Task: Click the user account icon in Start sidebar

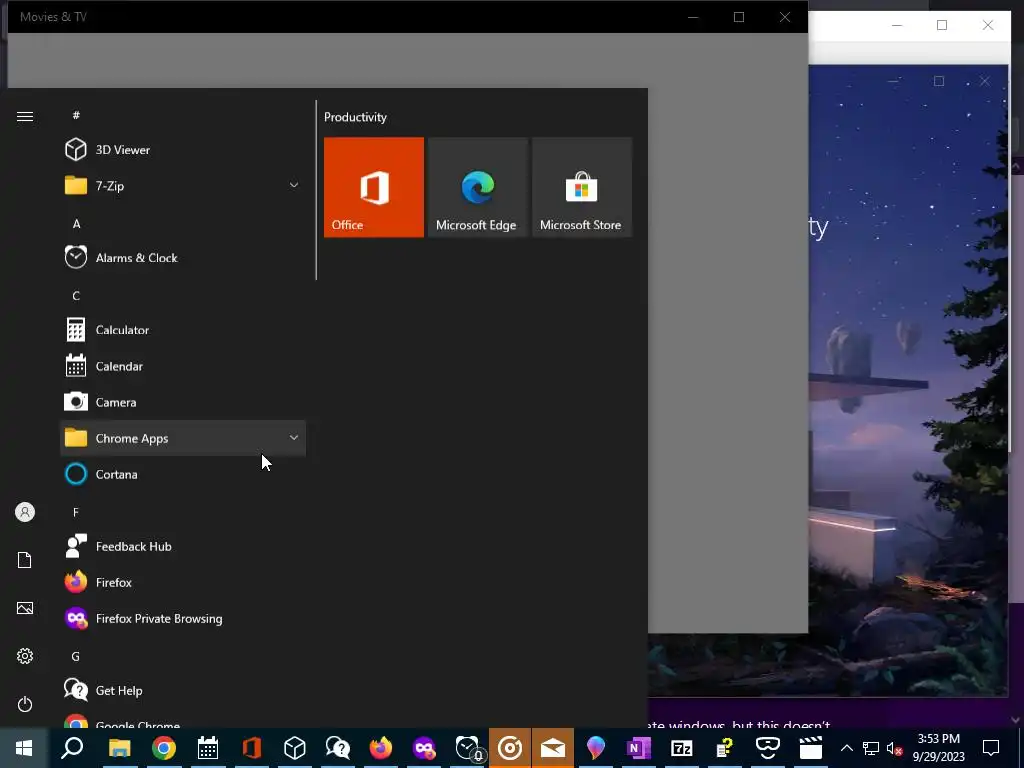Action: pos(25,512)
